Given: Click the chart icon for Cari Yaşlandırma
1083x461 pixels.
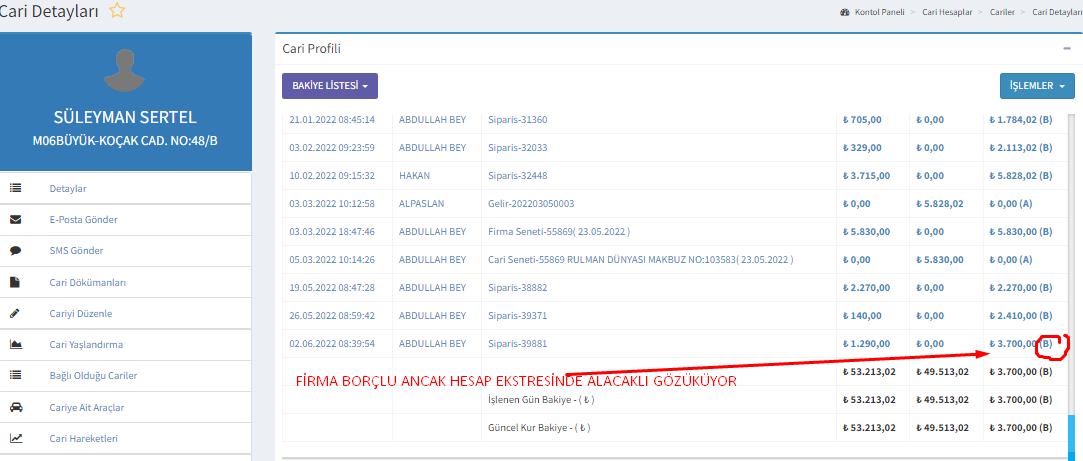Looking at the screenshot, I should (x=15, y=345).
